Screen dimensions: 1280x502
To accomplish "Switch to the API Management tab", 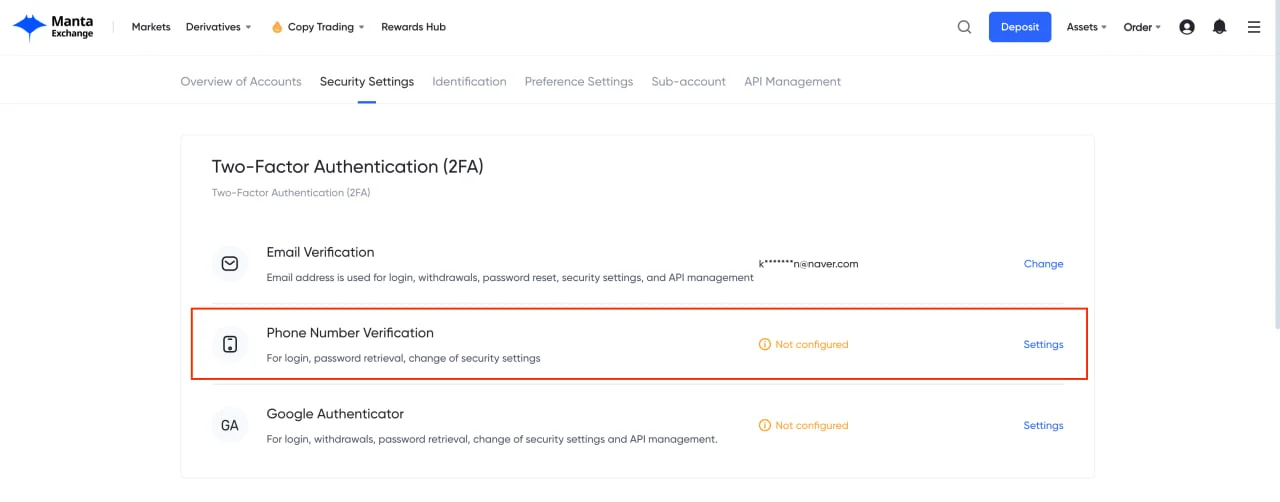I will [792, 82].
